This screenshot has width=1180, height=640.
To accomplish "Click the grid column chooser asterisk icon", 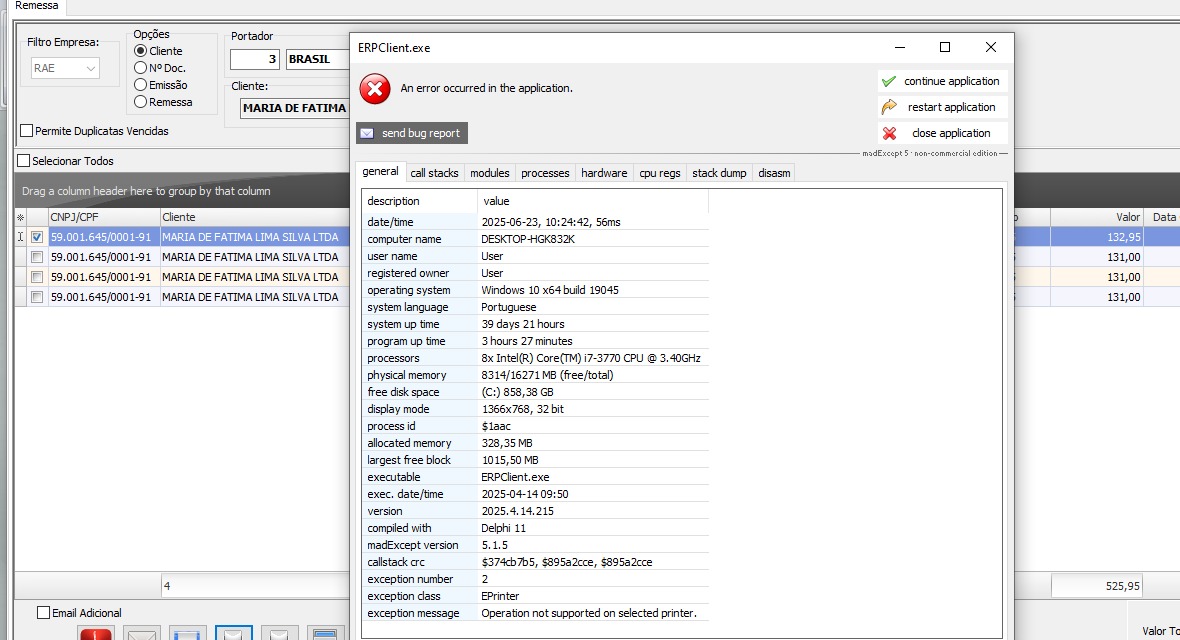I will [x=20, y=217].
